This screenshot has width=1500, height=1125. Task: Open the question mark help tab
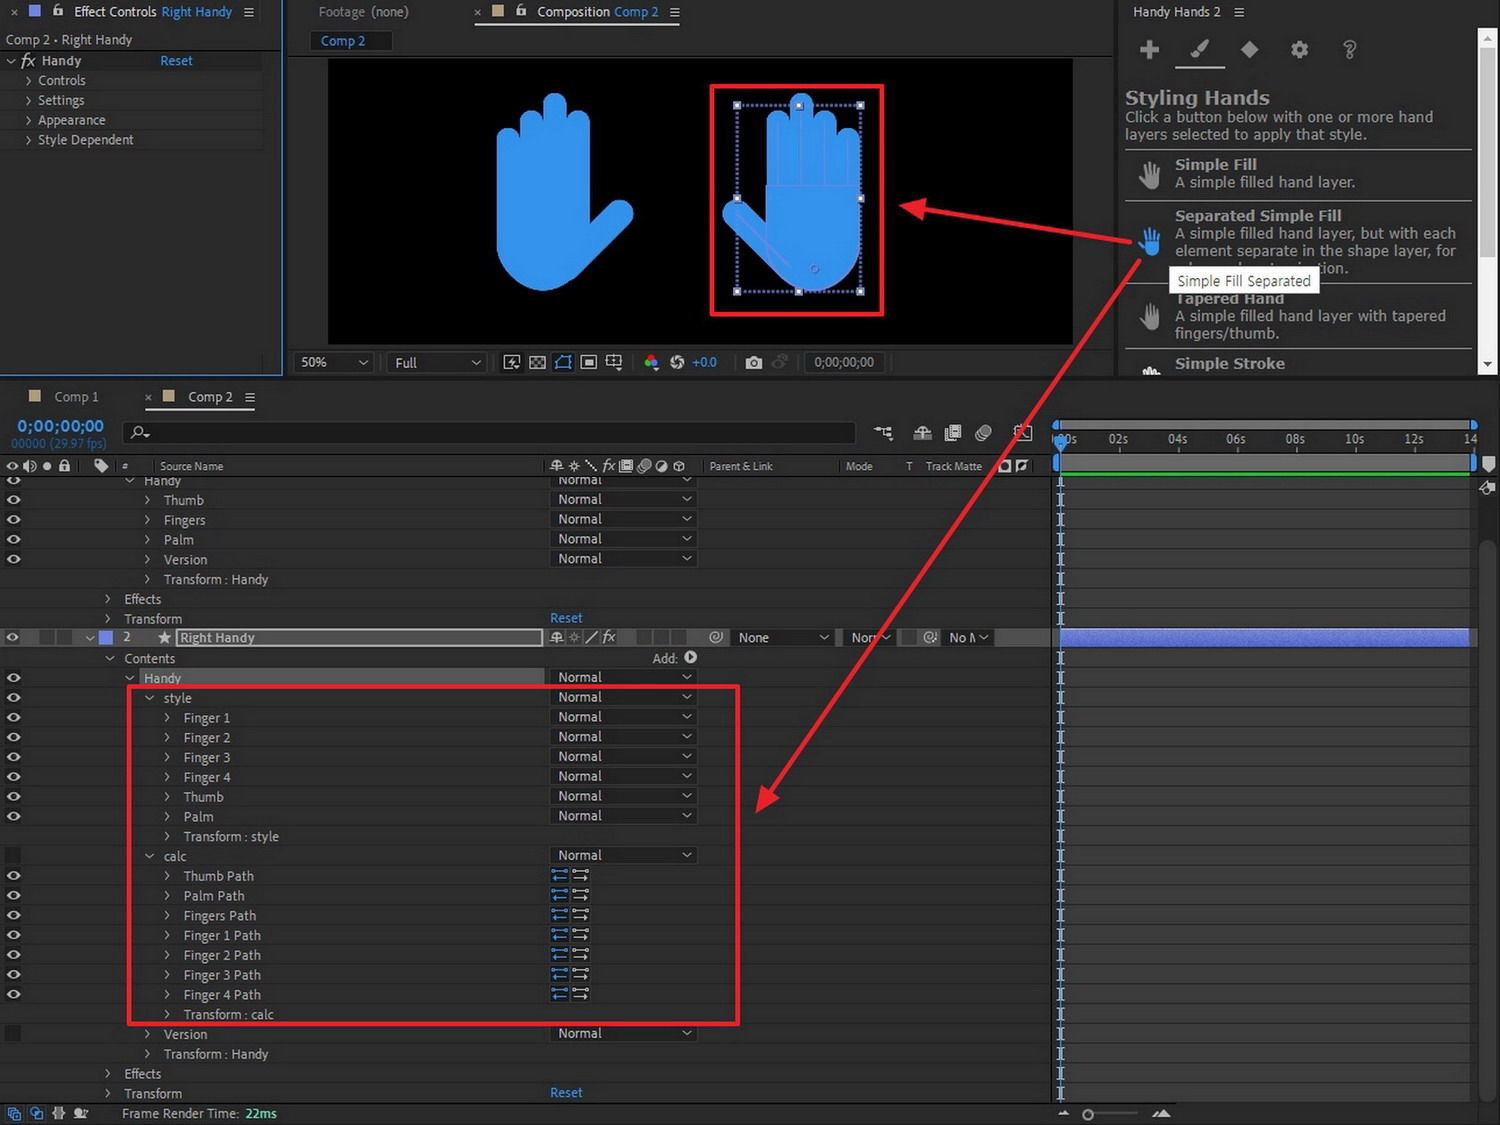tap(1349, 49)
